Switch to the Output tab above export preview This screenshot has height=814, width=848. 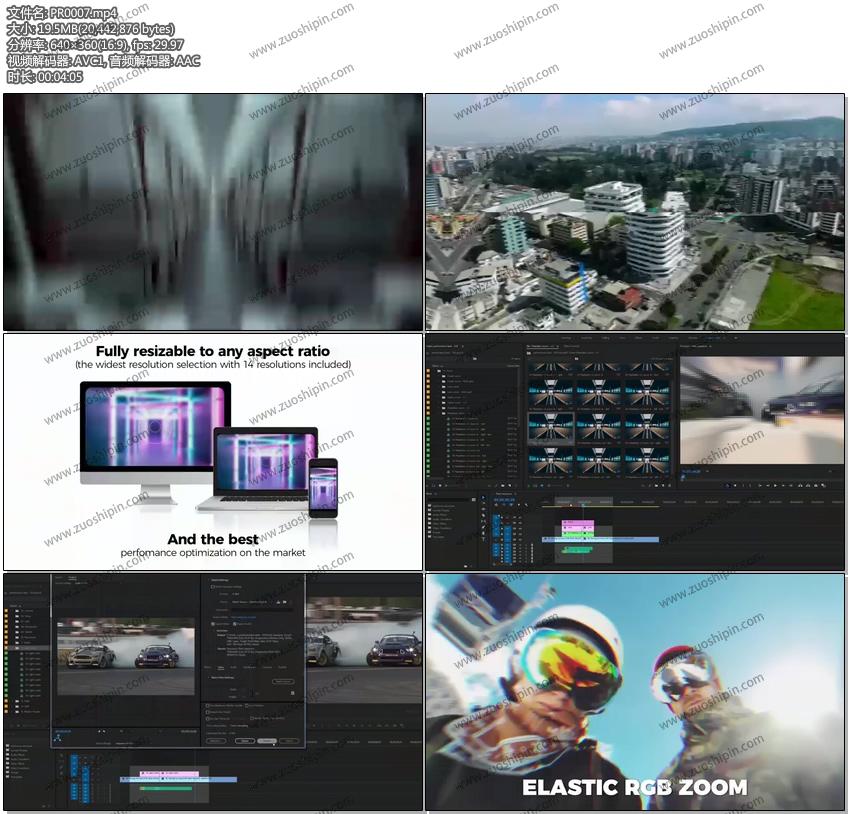pyautogui.click(x=72, y=577)
